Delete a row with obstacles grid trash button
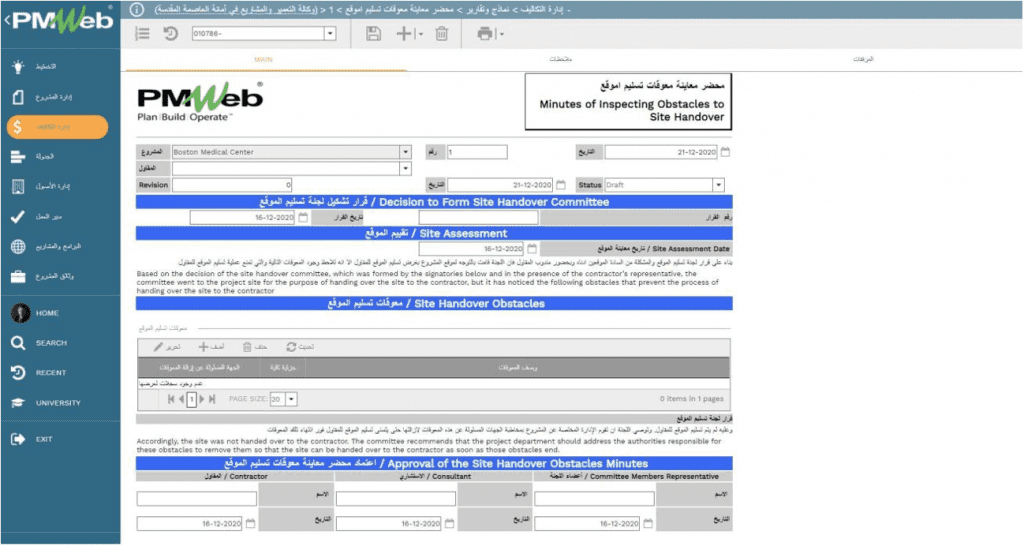Viewport: 1024px width, 546px height. click(255, 347)
